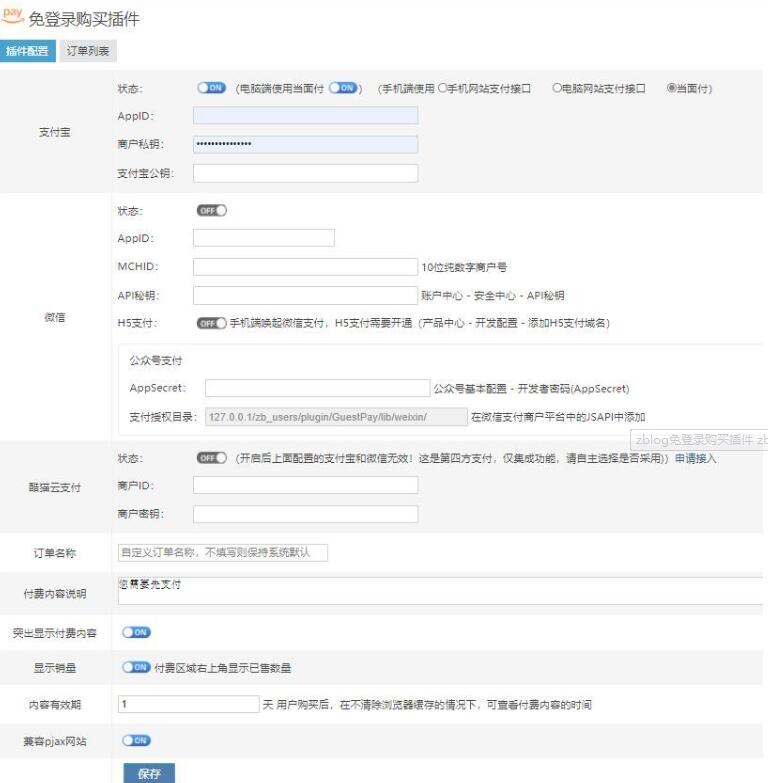
Task: Click the 付费内容说明 text area
Action: 440,591
